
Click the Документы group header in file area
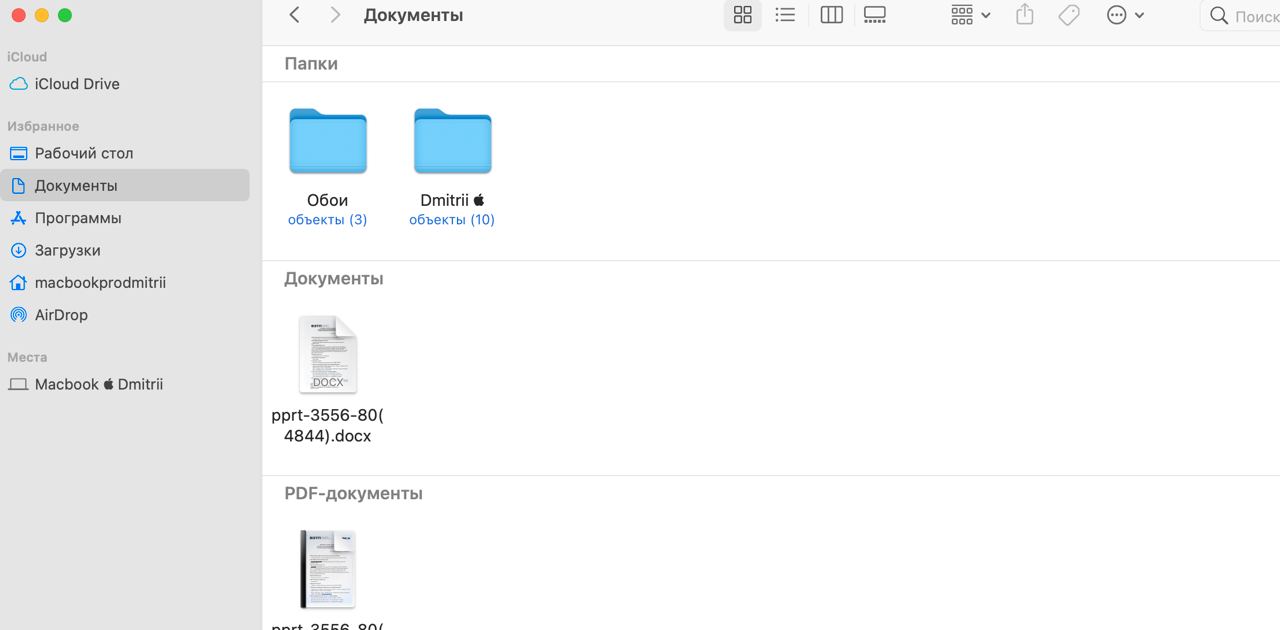click(334, 278)
